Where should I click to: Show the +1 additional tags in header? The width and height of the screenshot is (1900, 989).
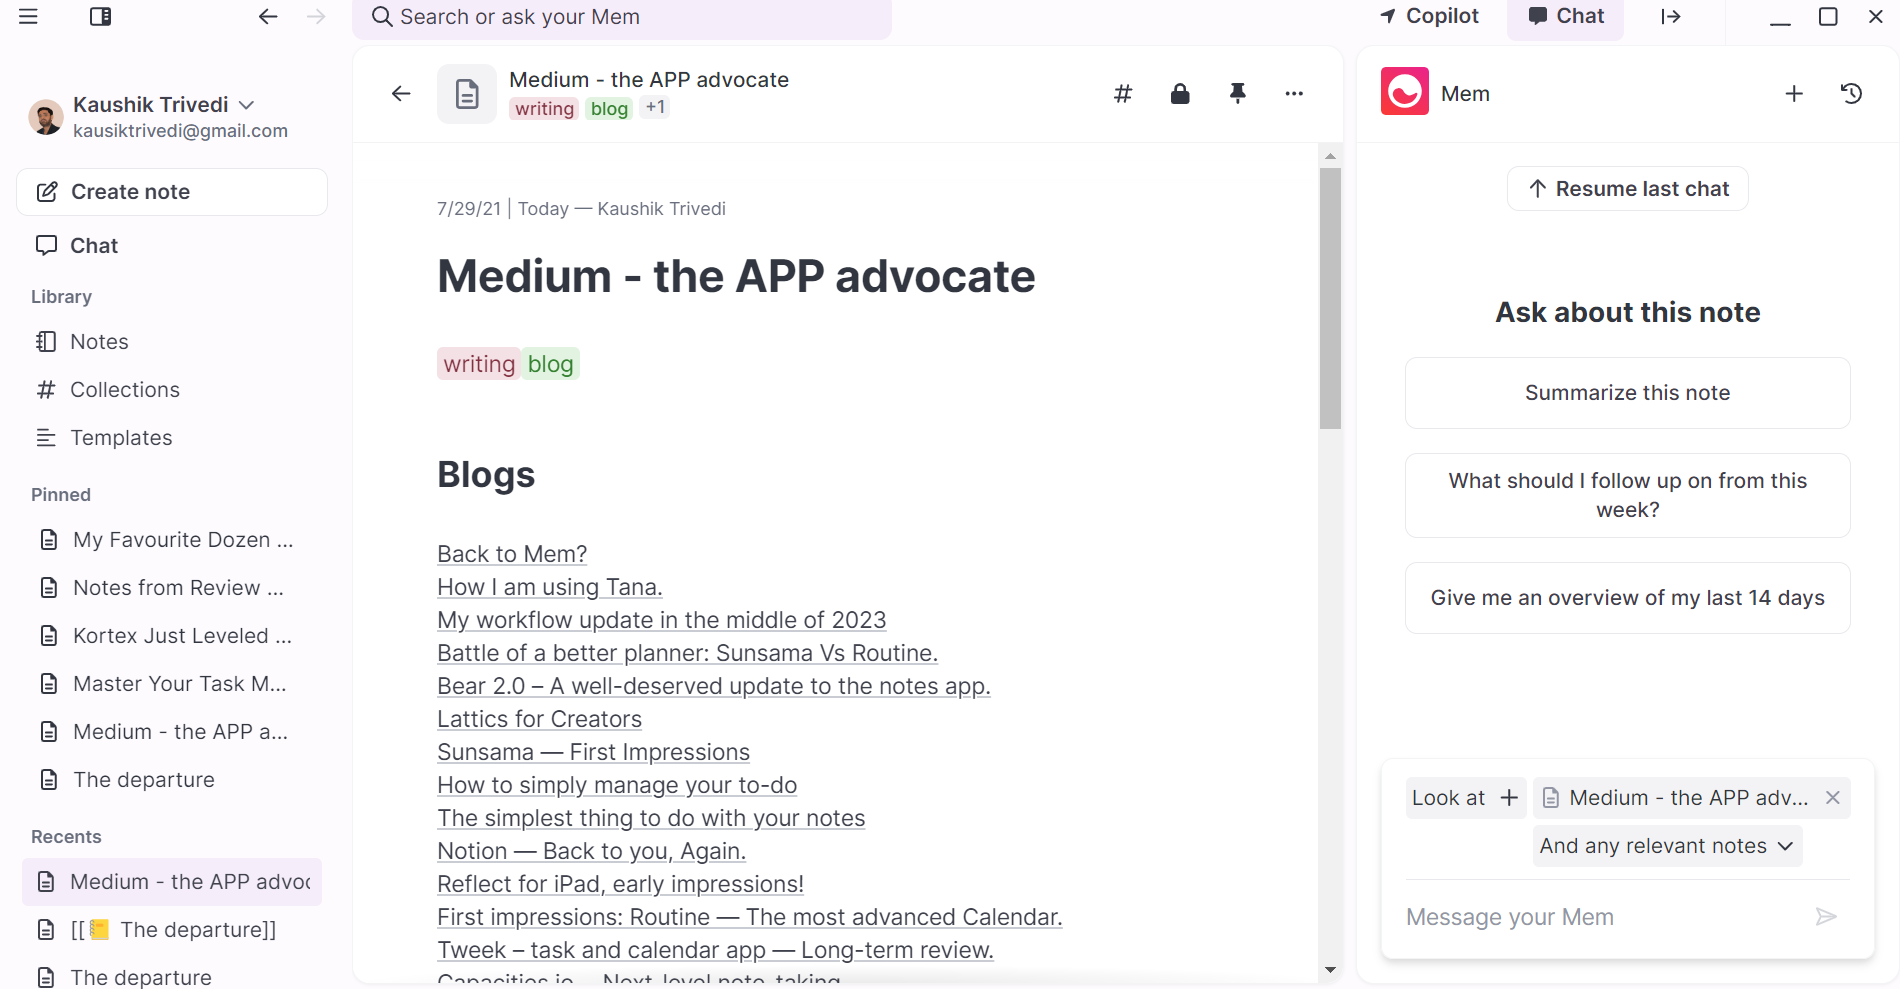656,108
